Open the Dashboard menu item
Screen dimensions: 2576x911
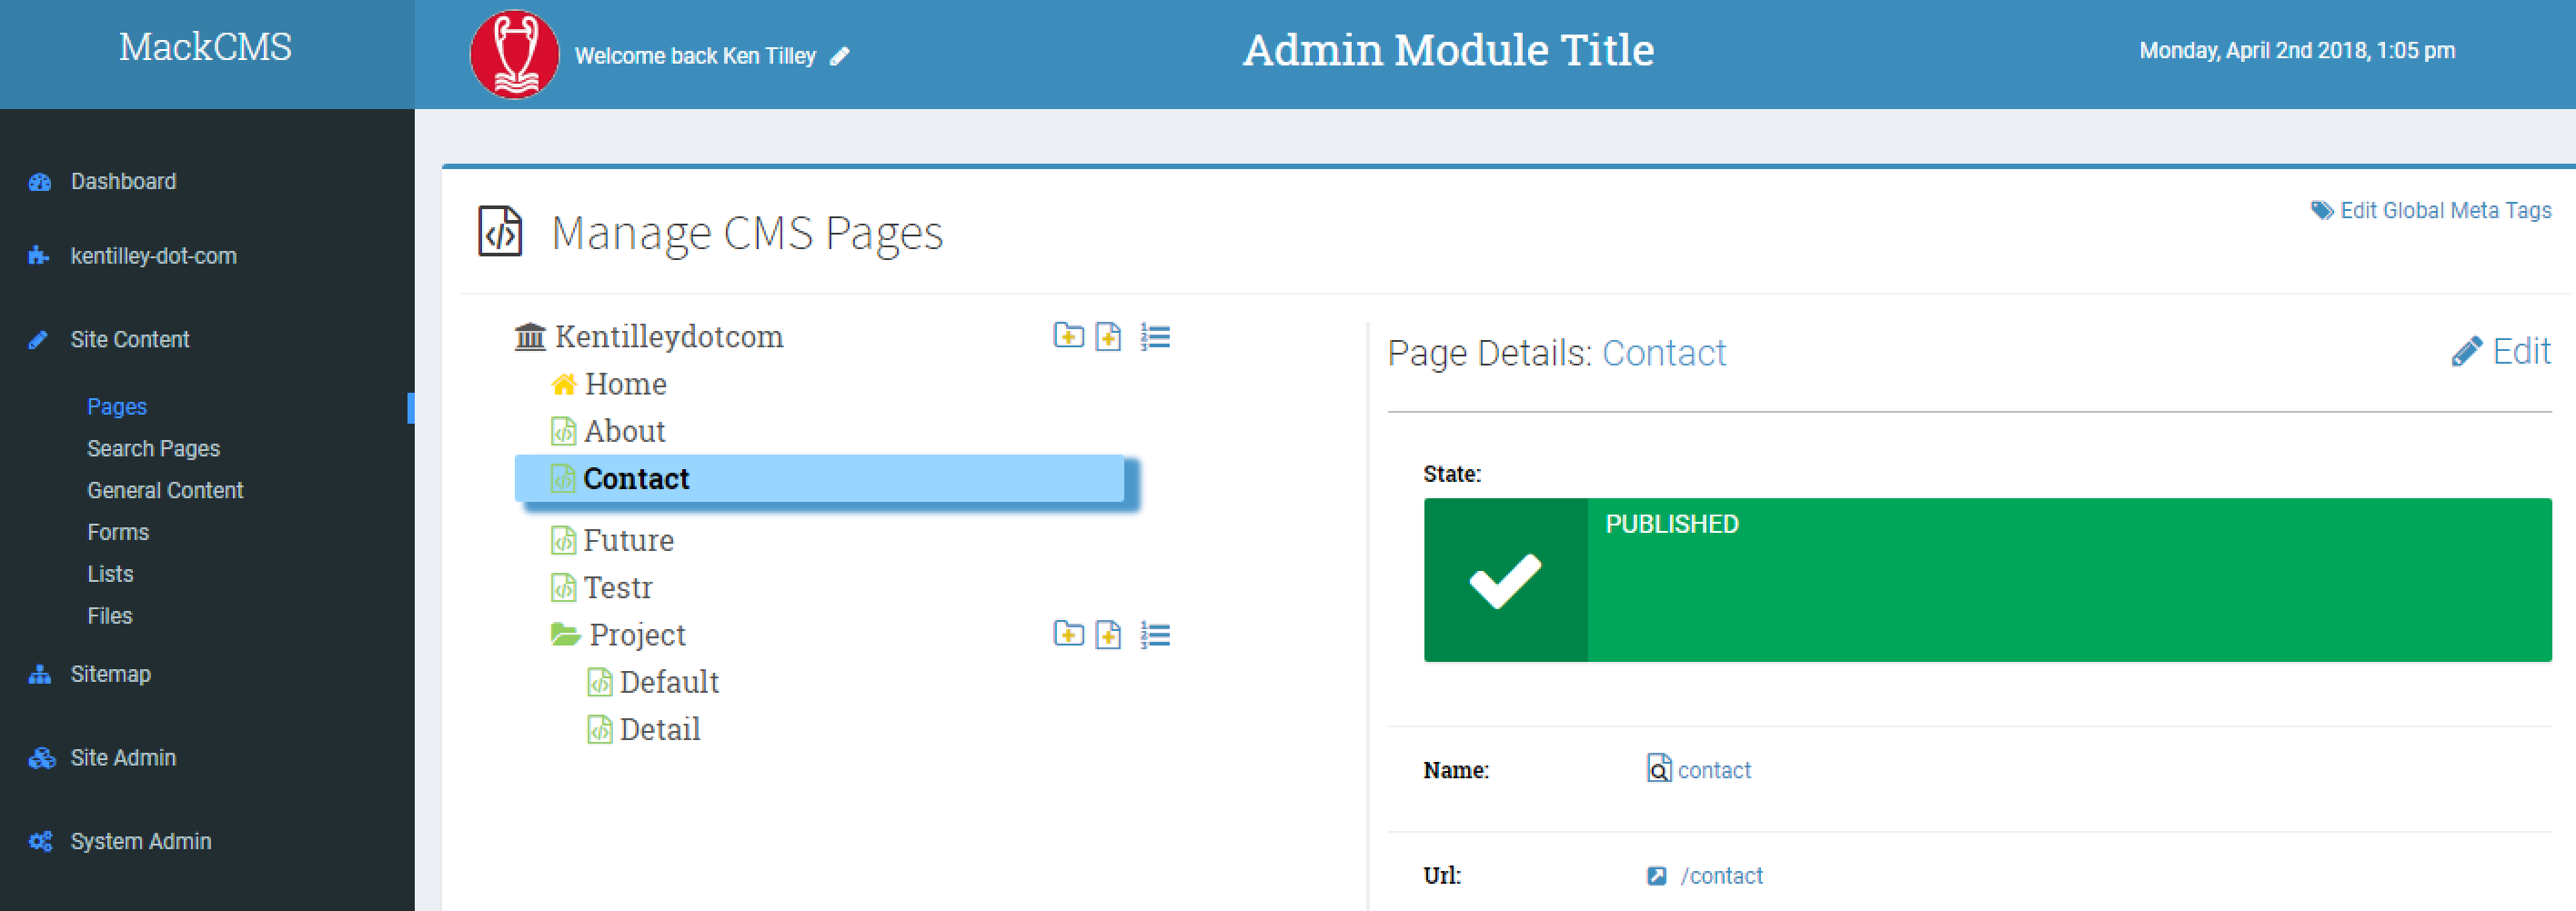tap(123, 182)
